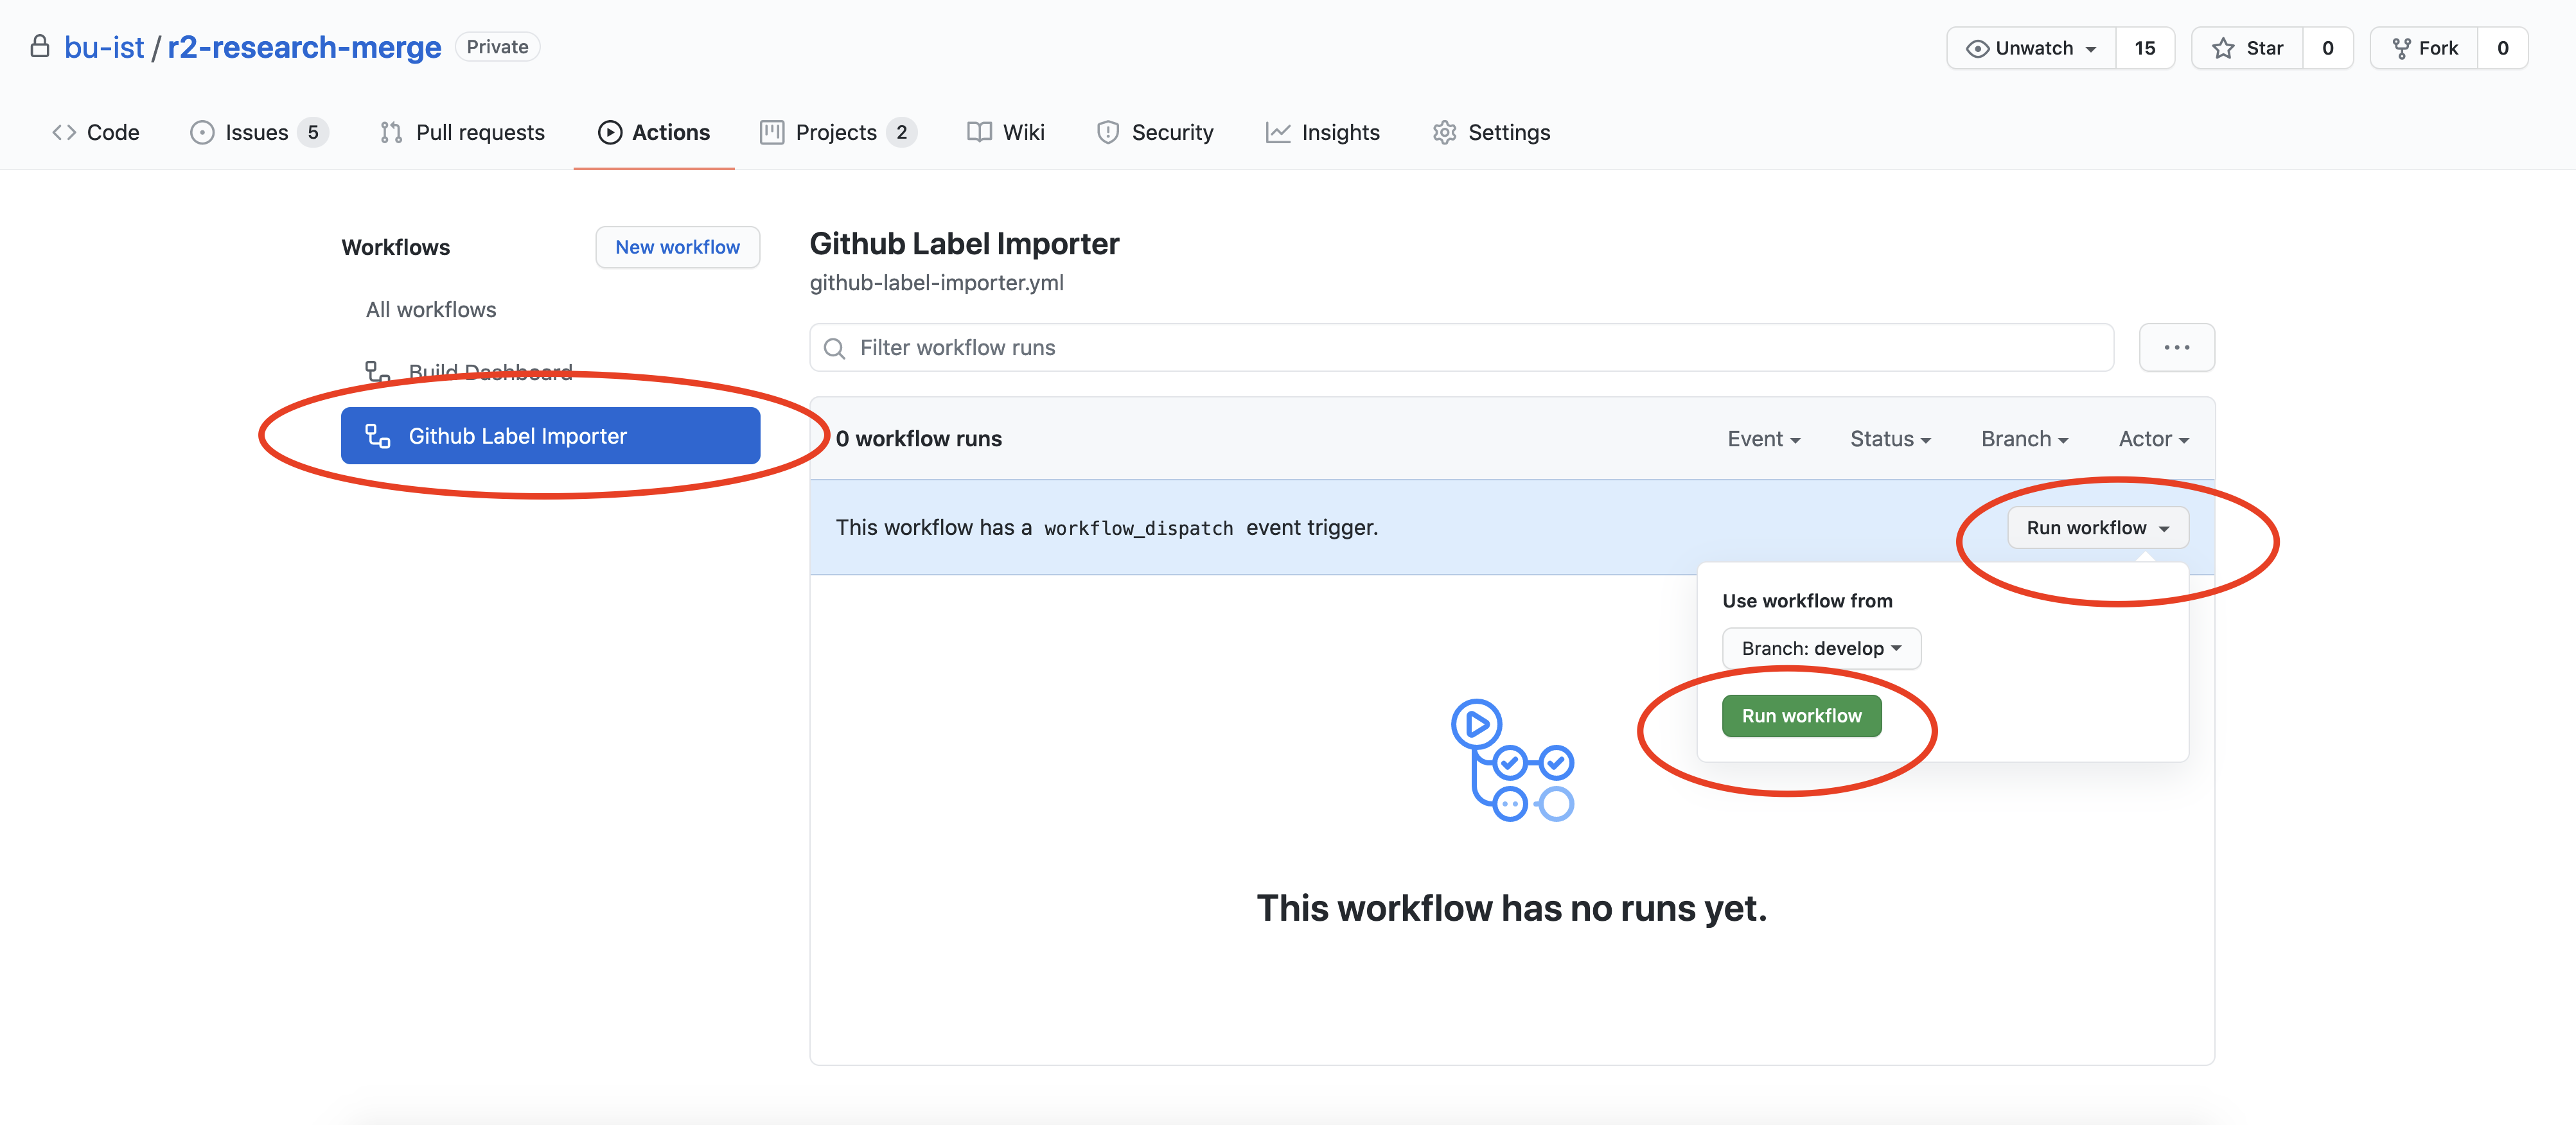Click the Settings gear icon
Screen dimensions: 2576x1125
click(1444, 132)
